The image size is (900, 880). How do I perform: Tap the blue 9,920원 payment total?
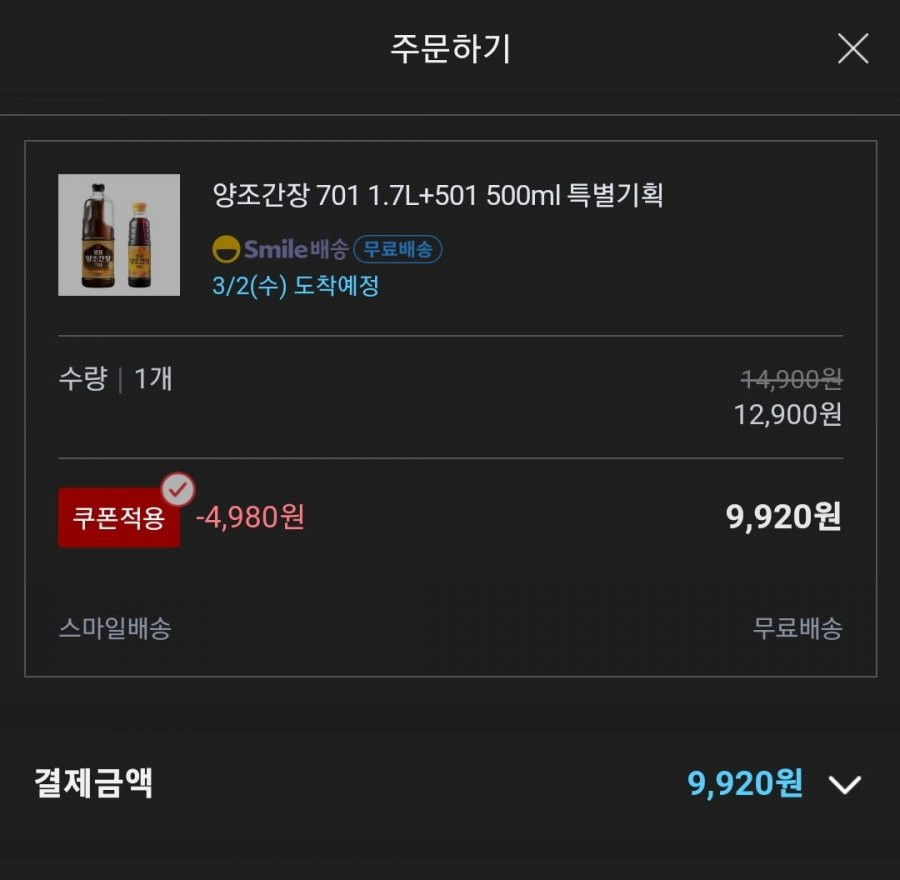745,783
